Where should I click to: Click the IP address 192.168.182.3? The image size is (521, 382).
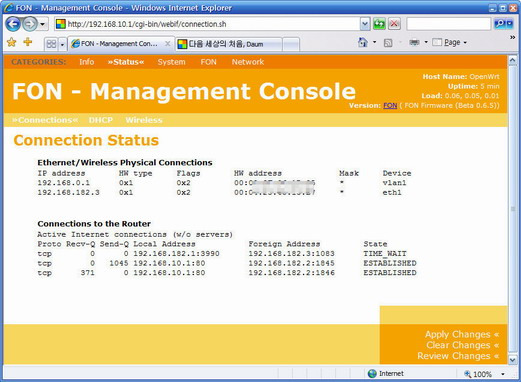click(68, 192)
